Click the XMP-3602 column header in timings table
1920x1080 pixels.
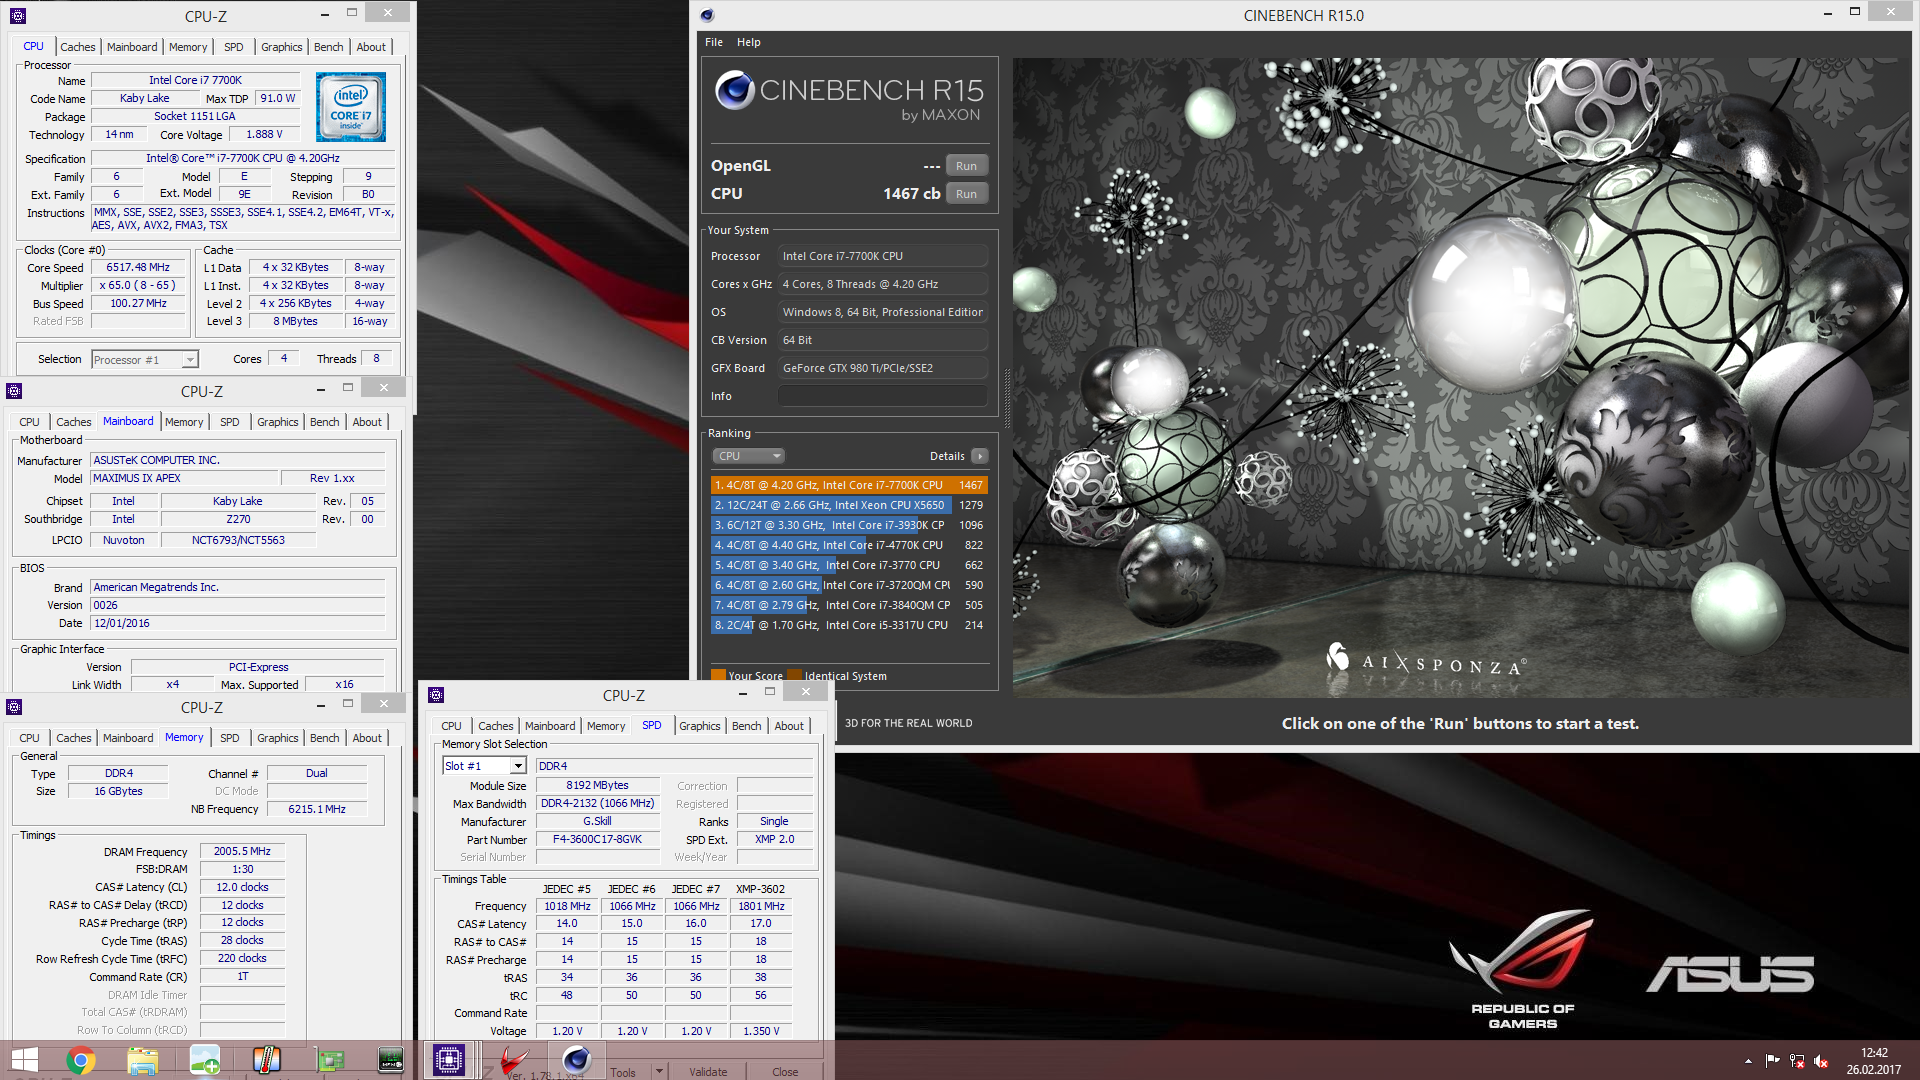pos(760,889)
